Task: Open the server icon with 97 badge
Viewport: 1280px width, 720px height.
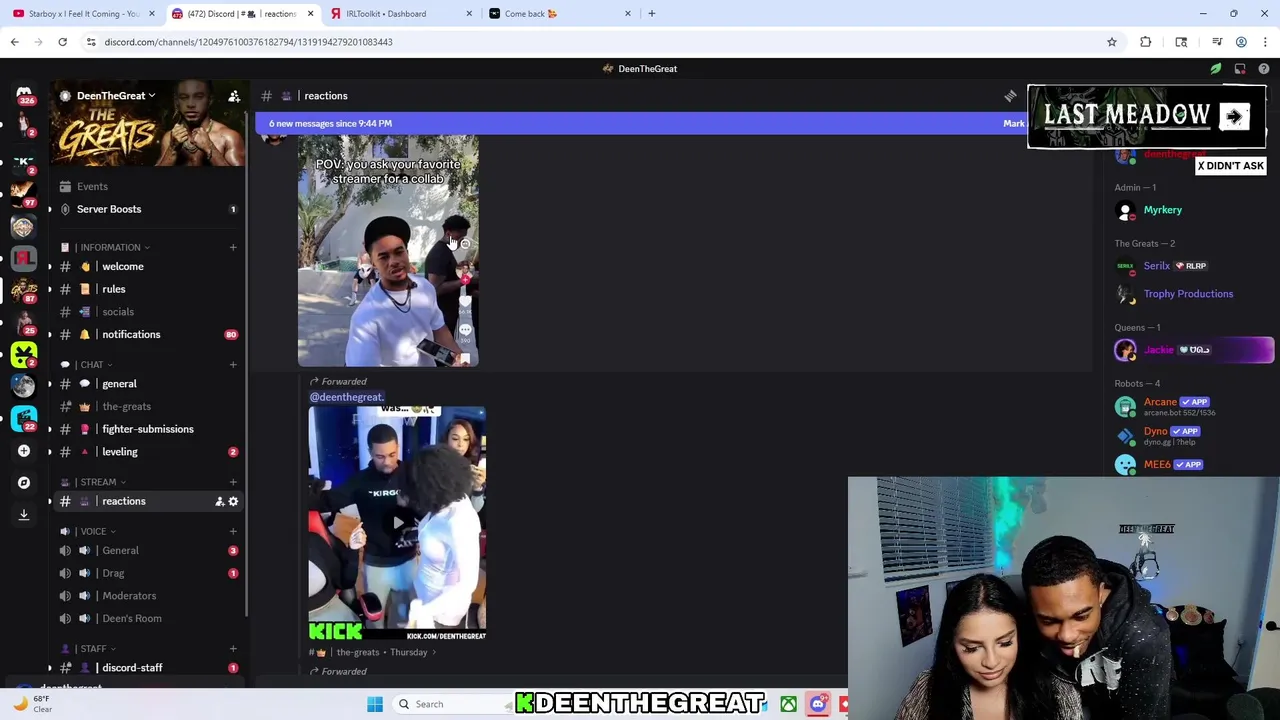Action: pyautogui.click(x=24, y=194)
